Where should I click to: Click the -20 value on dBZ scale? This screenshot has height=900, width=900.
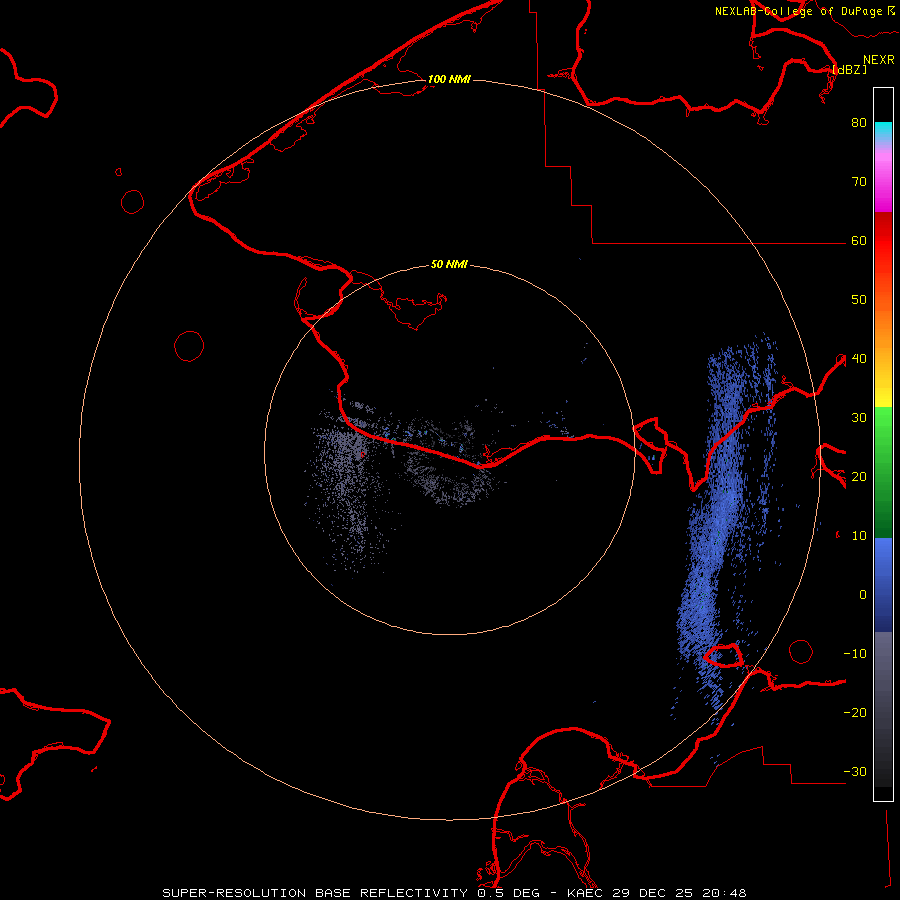pyautogui.click(x=855, y=713)
